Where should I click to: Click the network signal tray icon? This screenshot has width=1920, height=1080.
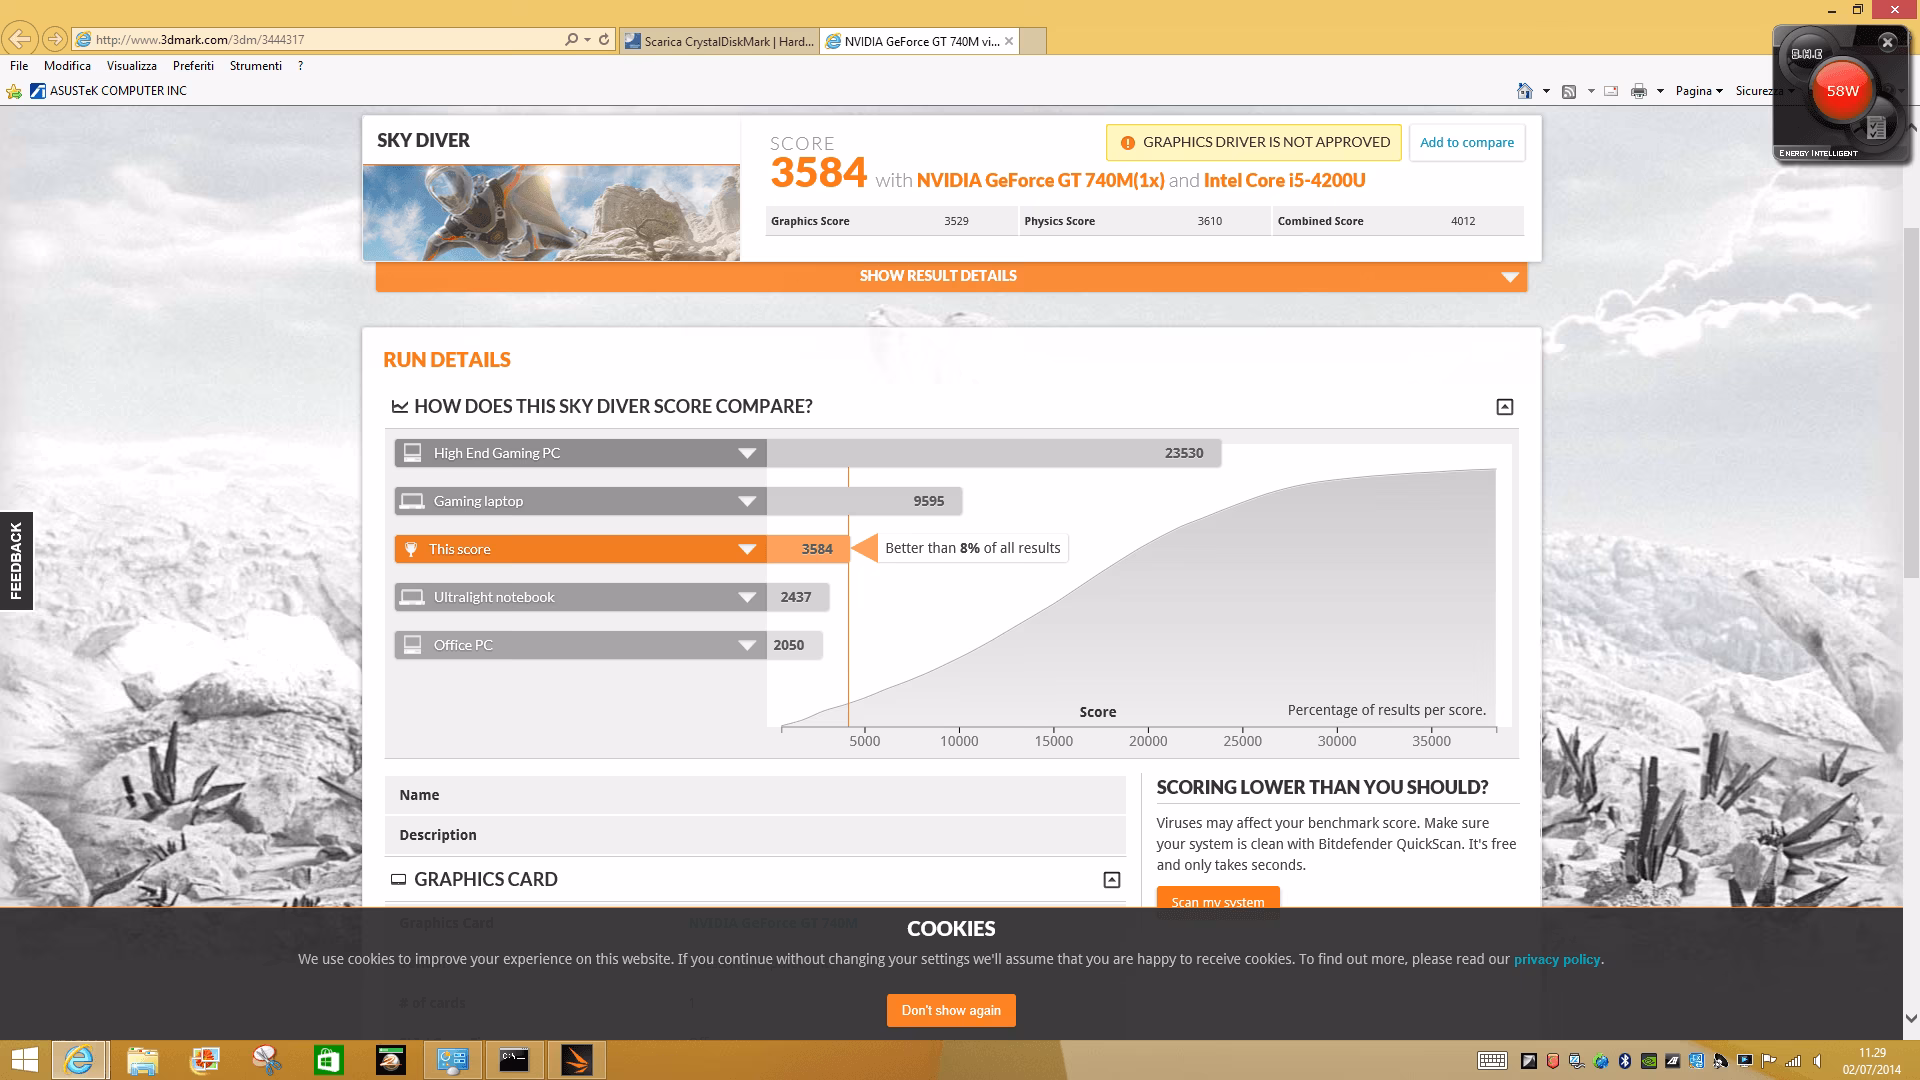point(1793,1061)
